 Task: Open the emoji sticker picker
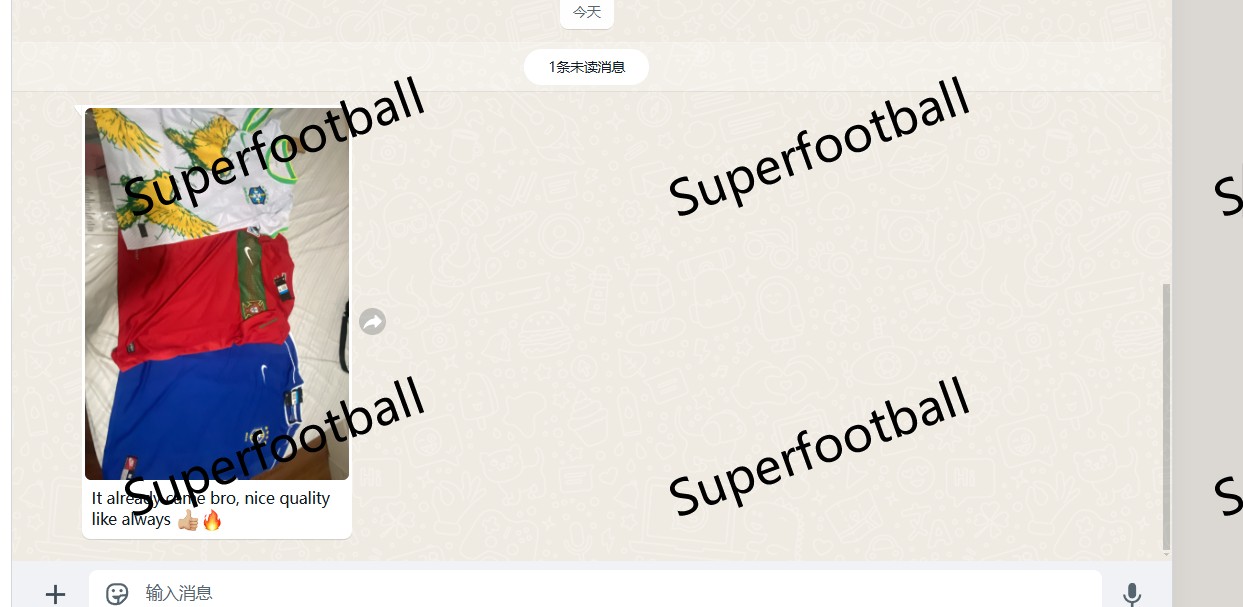[x=117, y=593]
